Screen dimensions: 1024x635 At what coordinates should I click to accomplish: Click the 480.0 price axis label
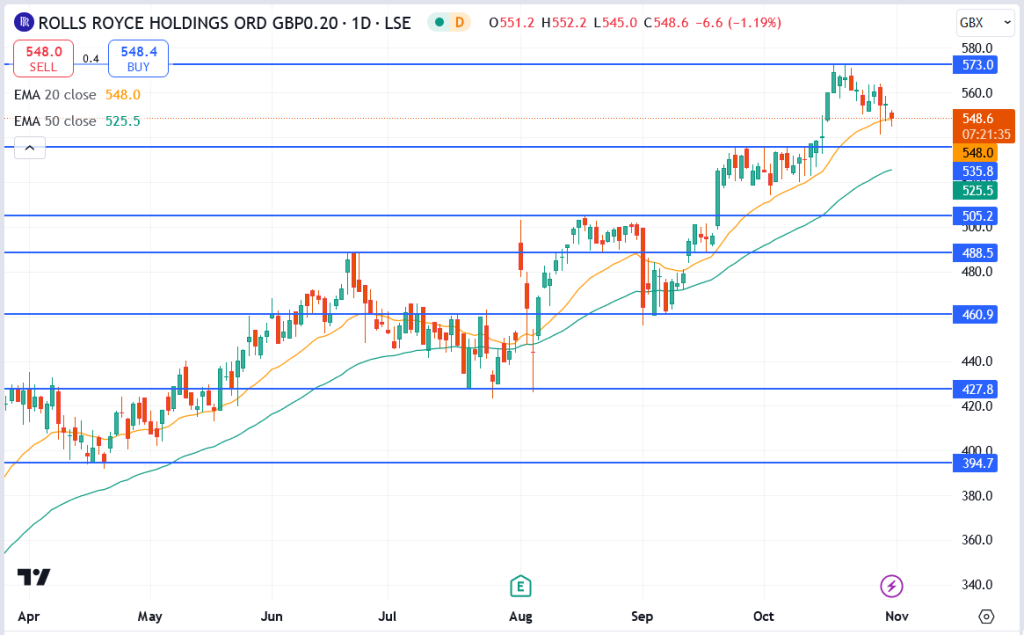977,272
